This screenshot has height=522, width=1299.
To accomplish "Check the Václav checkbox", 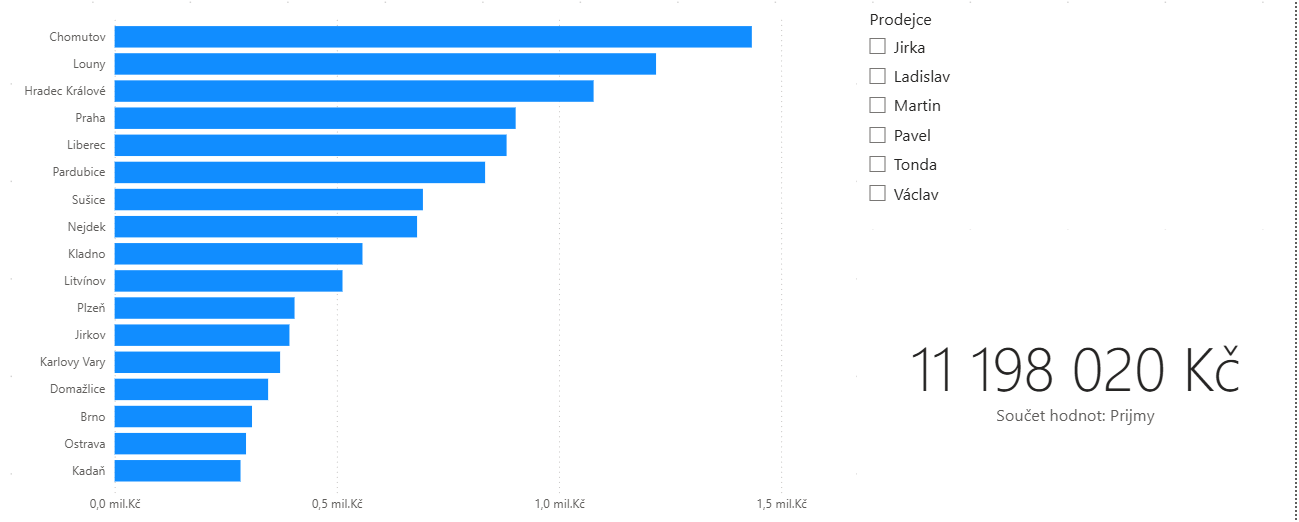I will pos(878,194).
